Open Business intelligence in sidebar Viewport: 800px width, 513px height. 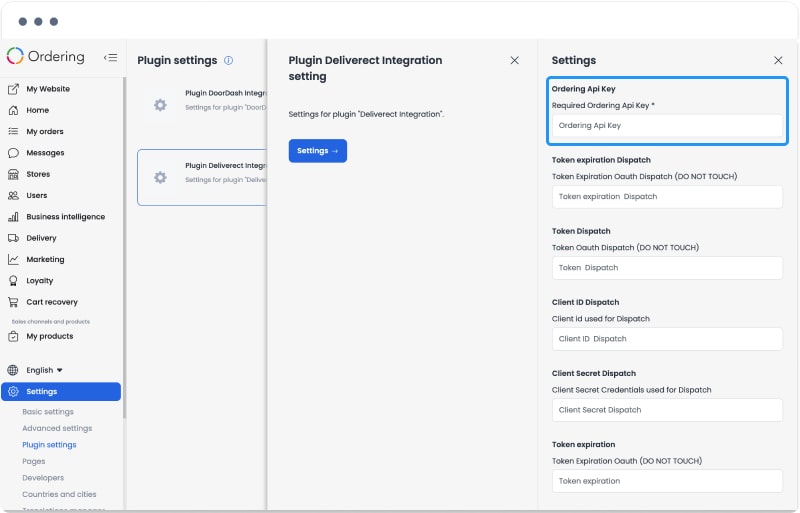66,217
